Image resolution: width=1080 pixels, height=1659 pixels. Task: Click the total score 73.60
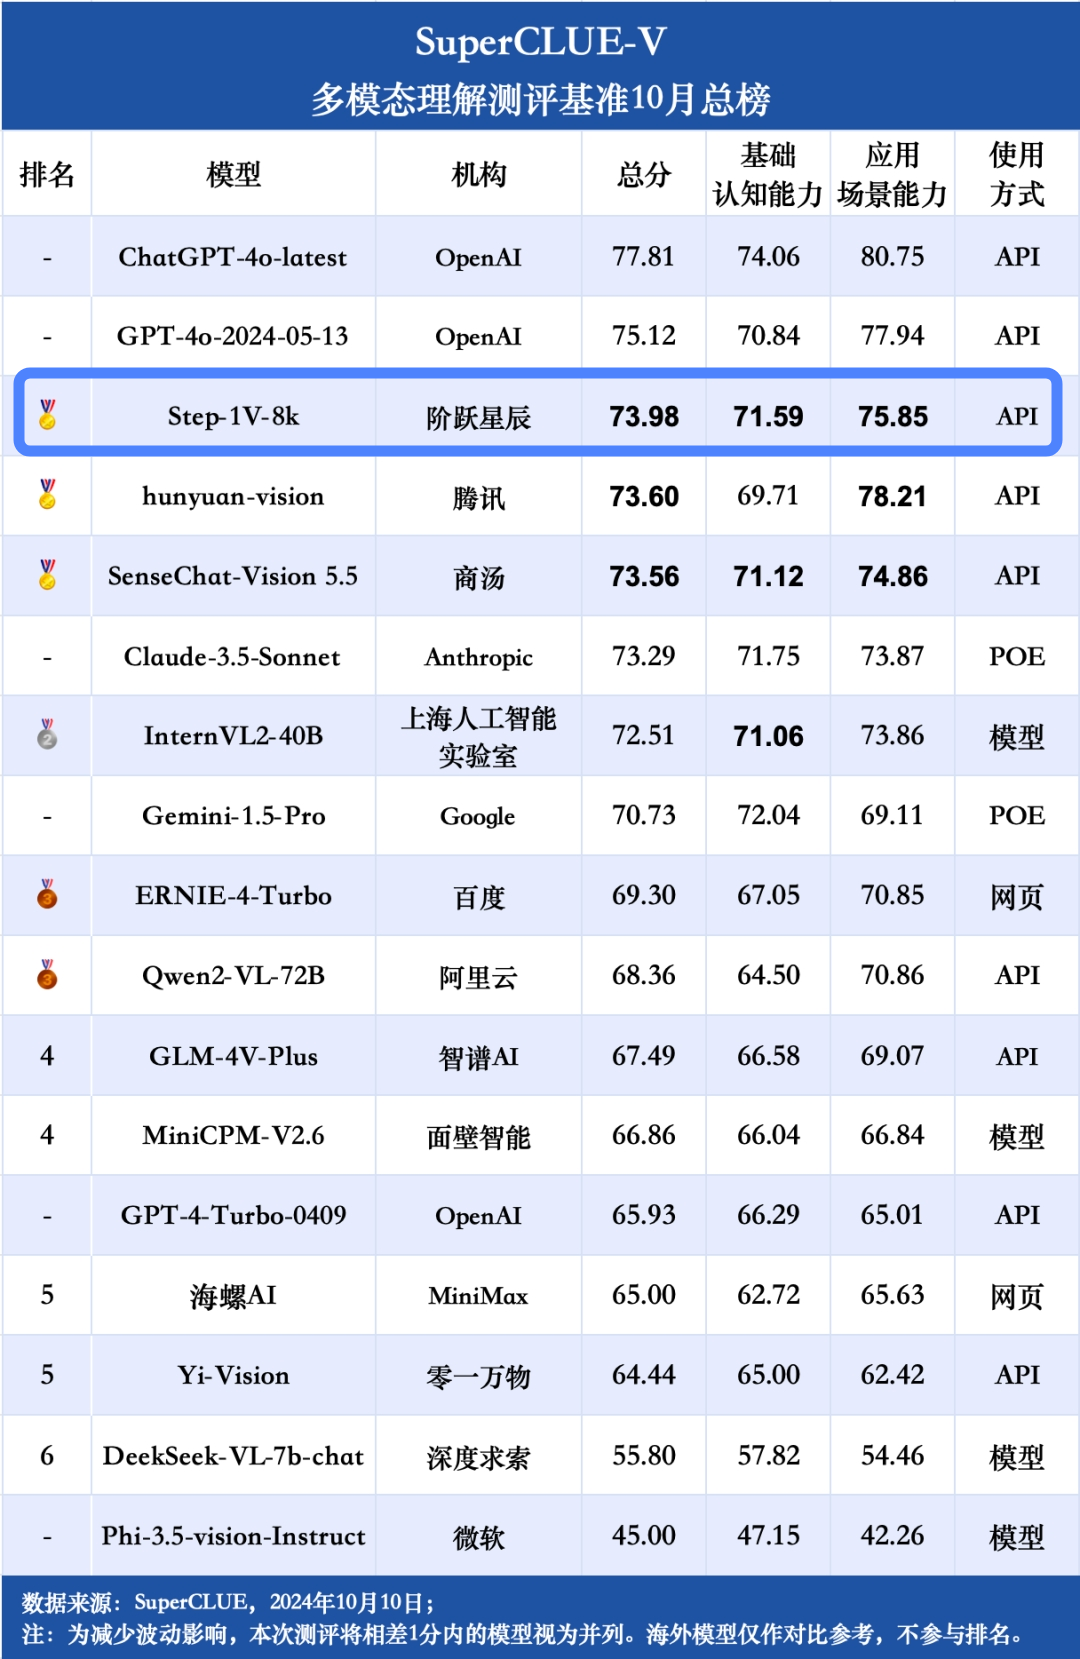(x=644, y=496)
